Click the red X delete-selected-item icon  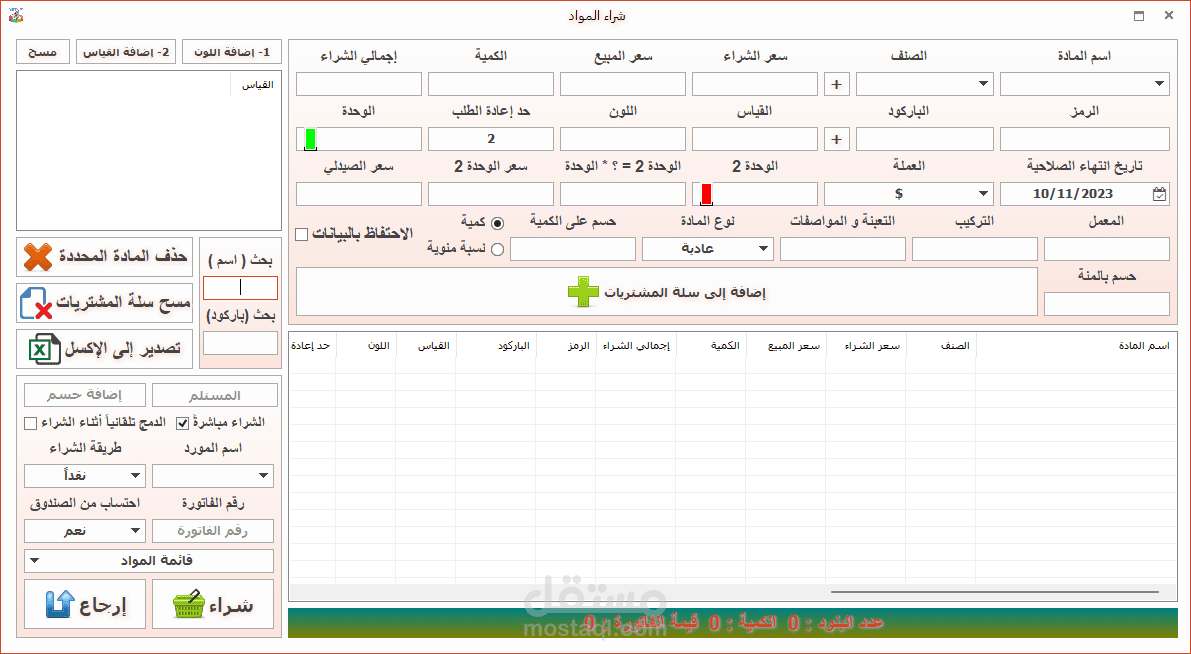tap(38, 257)
